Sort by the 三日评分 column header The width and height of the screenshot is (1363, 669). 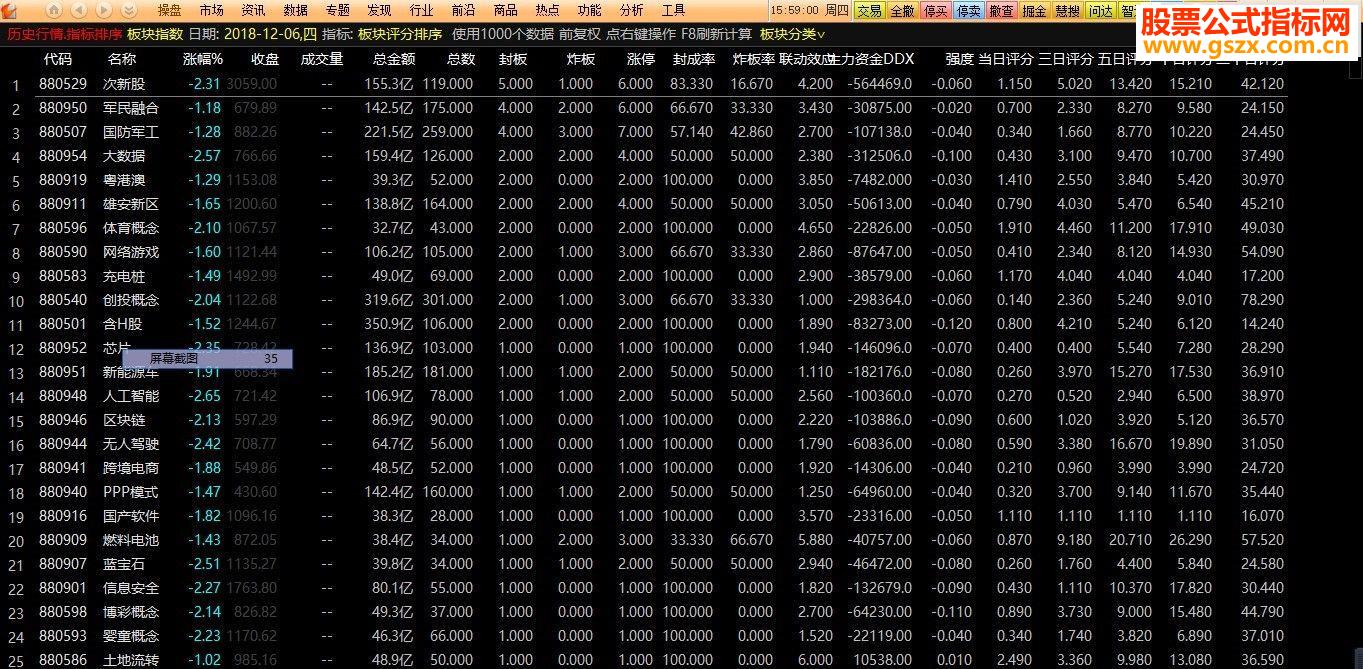click(x=1065, y=59)
